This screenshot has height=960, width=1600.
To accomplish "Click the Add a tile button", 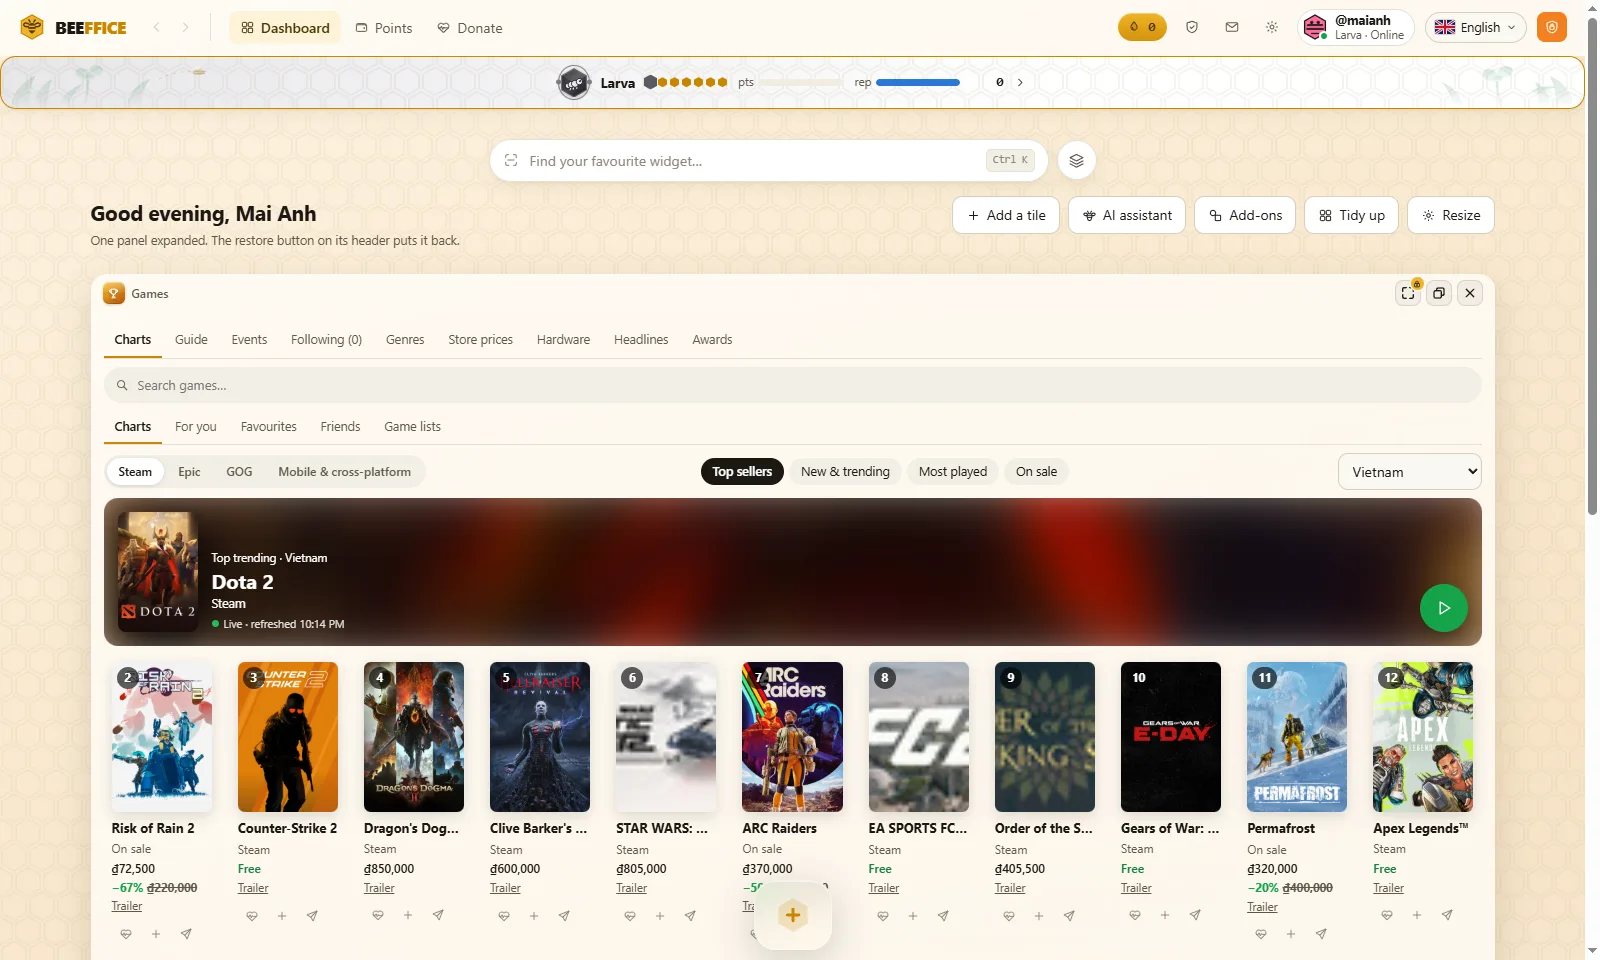I will click(x=1006, y=215).
